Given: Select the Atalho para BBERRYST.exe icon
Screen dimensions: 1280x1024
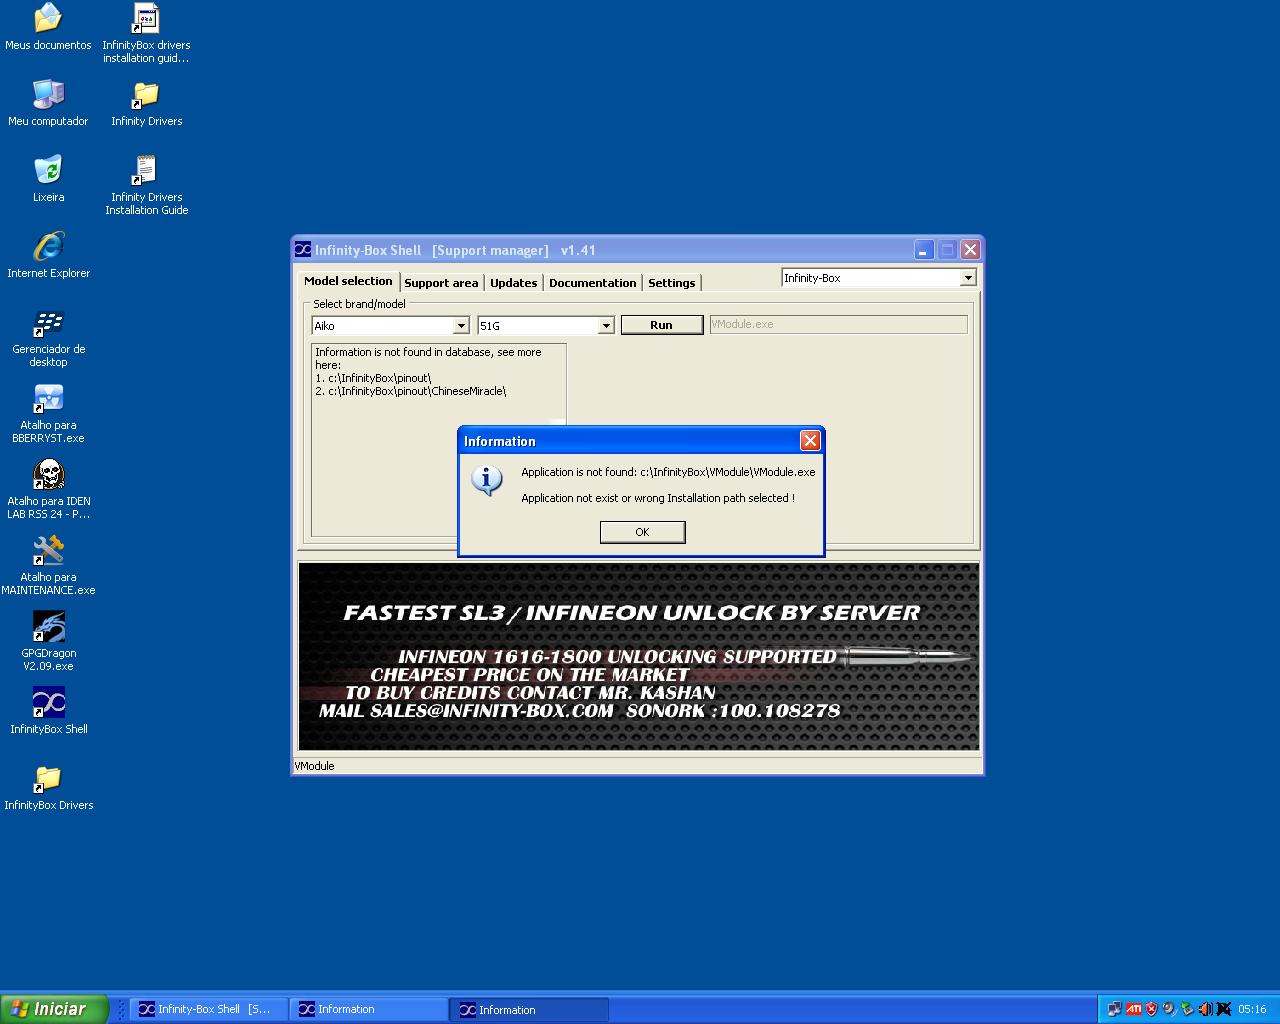Looking at the screenshot, I should click(47, 413).
